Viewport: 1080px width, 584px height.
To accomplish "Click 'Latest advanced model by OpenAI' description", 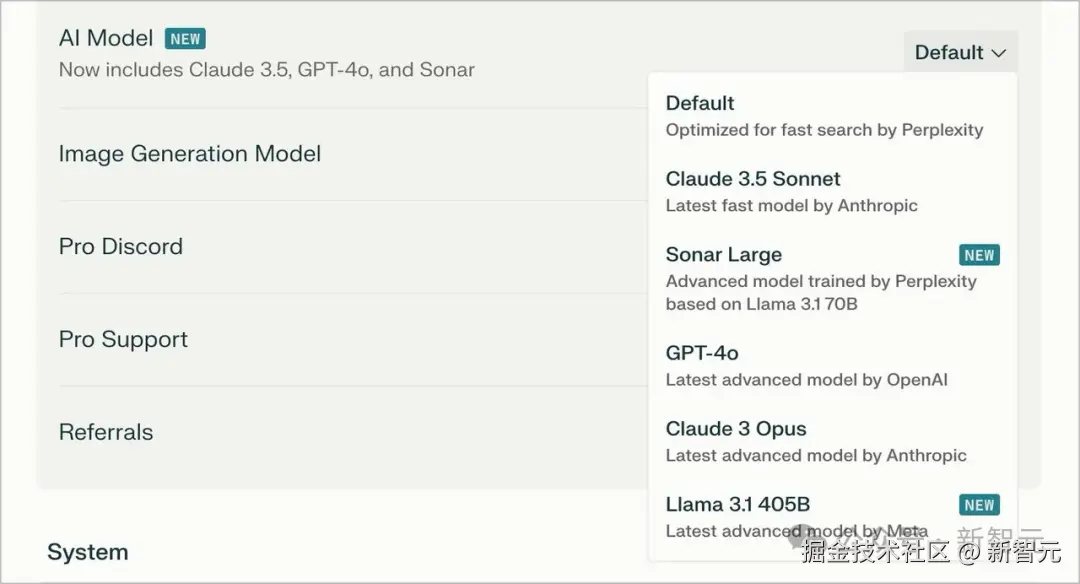I will click(806, 380).
